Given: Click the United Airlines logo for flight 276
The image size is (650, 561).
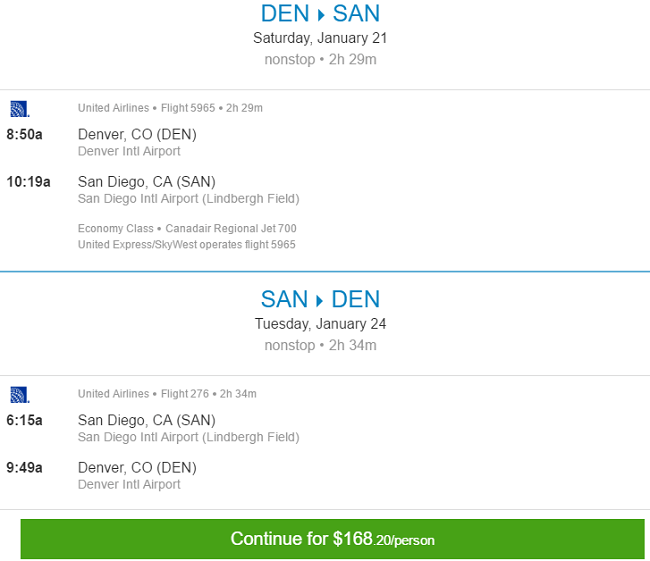Looking at the screenshot, I should (19, 395).
